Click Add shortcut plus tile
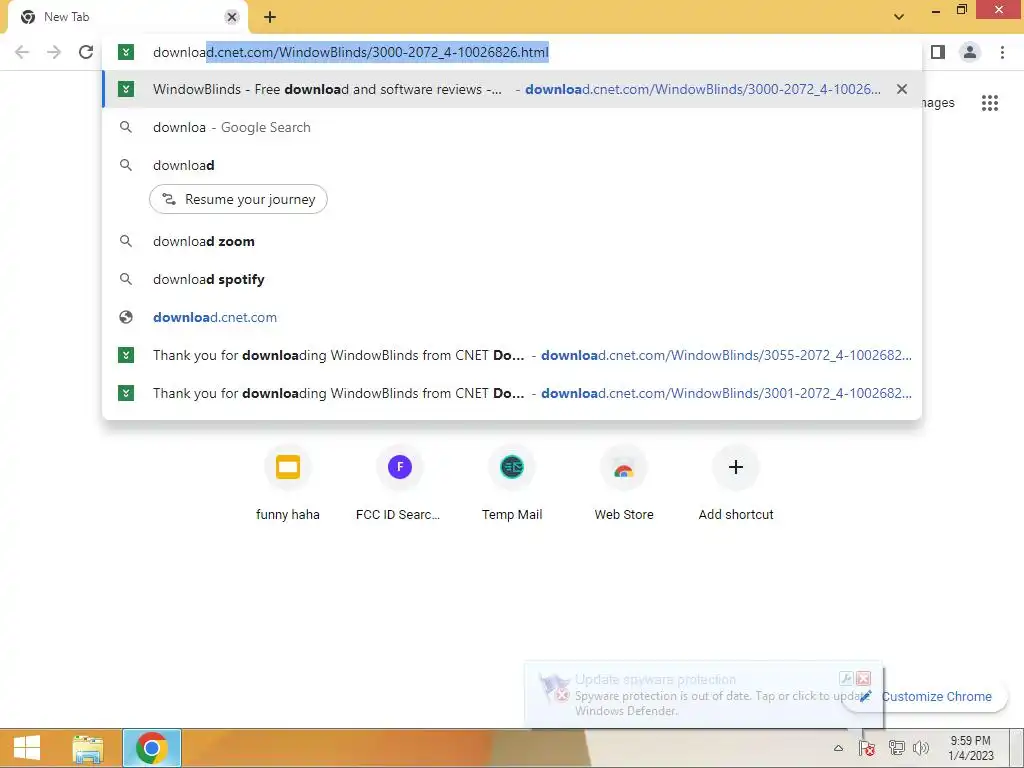 coord(736,484)
